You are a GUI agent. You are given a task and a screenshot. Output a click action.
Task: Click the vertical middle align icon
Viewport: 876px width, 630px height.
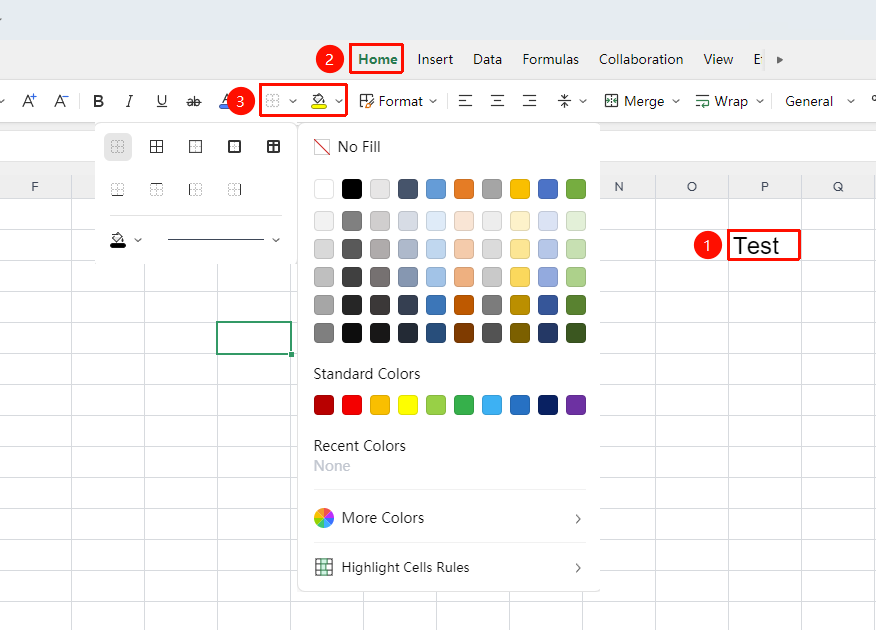click(x=564, y=101)
